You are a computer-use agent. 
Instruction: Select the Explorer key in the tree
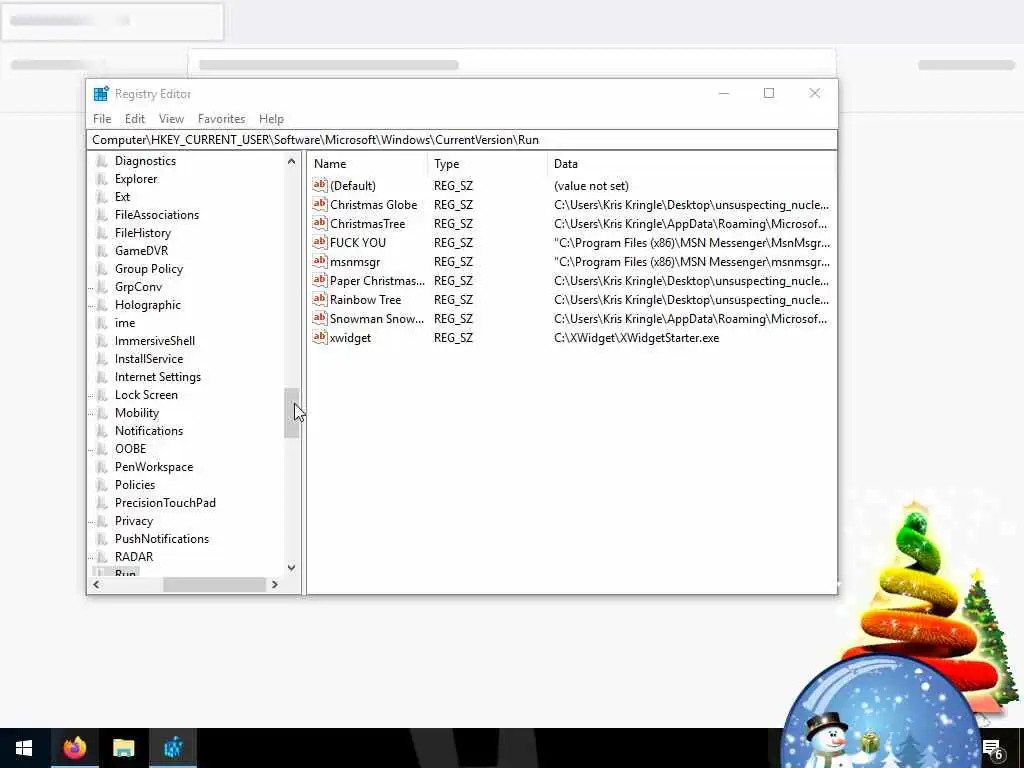point(136,179)
